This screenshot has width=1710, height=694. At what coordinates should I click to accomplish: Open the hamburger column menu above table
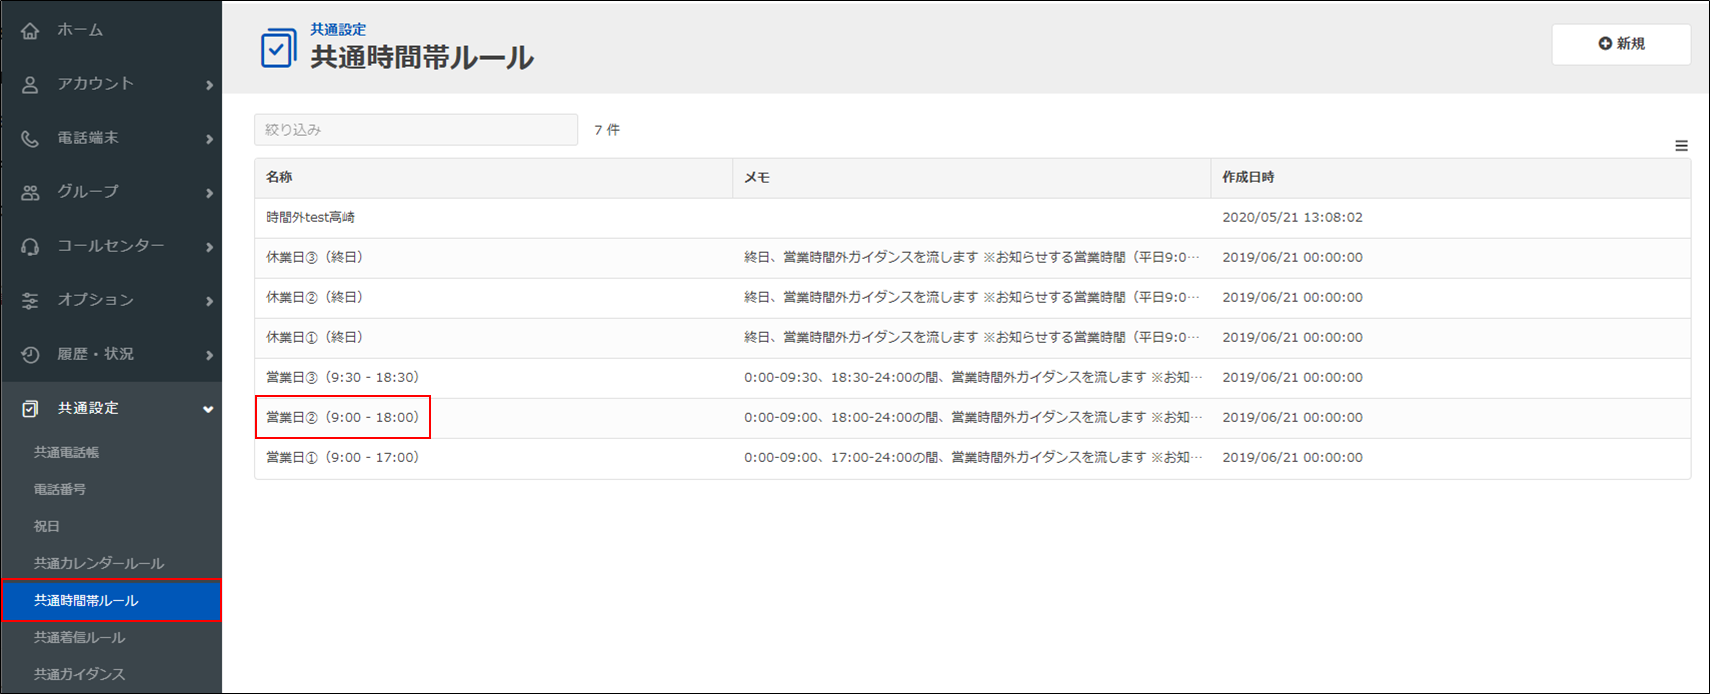click(1681, 146)
